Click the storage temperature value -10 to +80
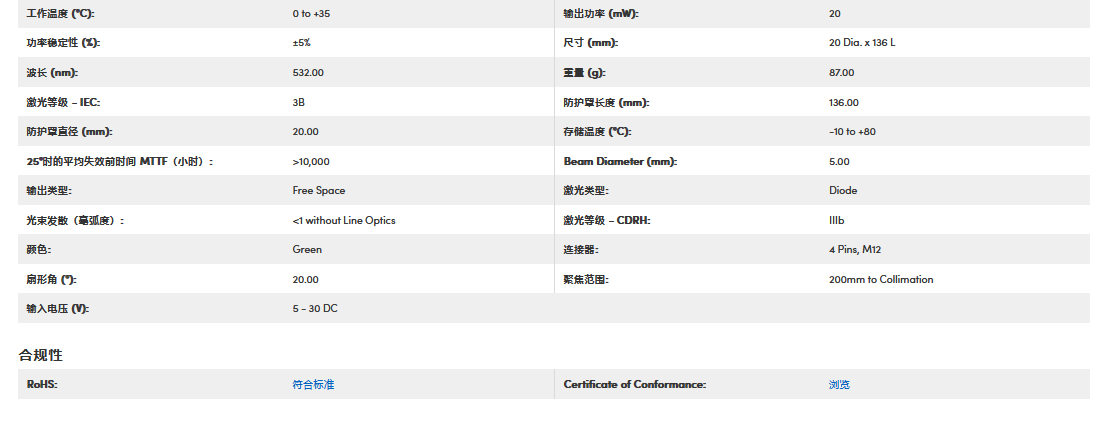Viewport: 1108px width, 425px height. point(852,132)
